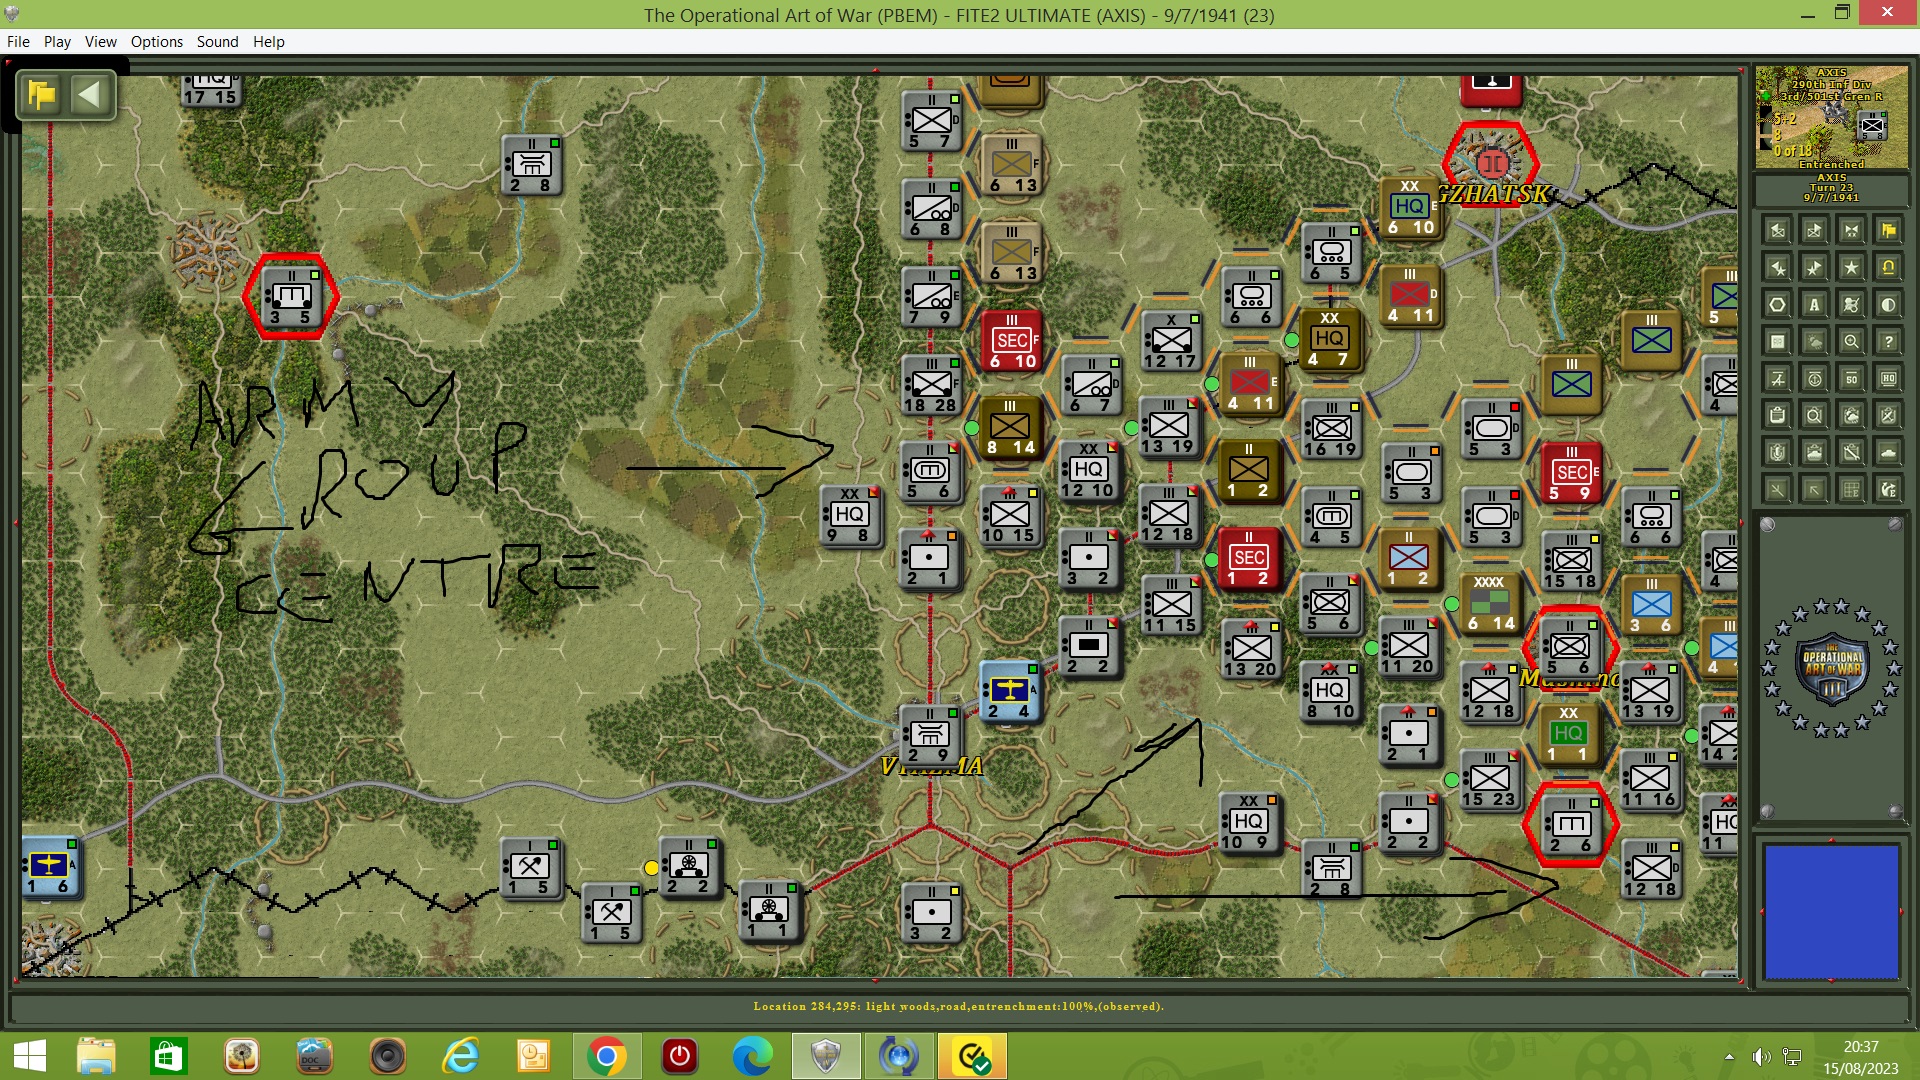Click the system tray volume icon
The height and width of the screenshot is (1080, 1920).
point(1761,1057)
